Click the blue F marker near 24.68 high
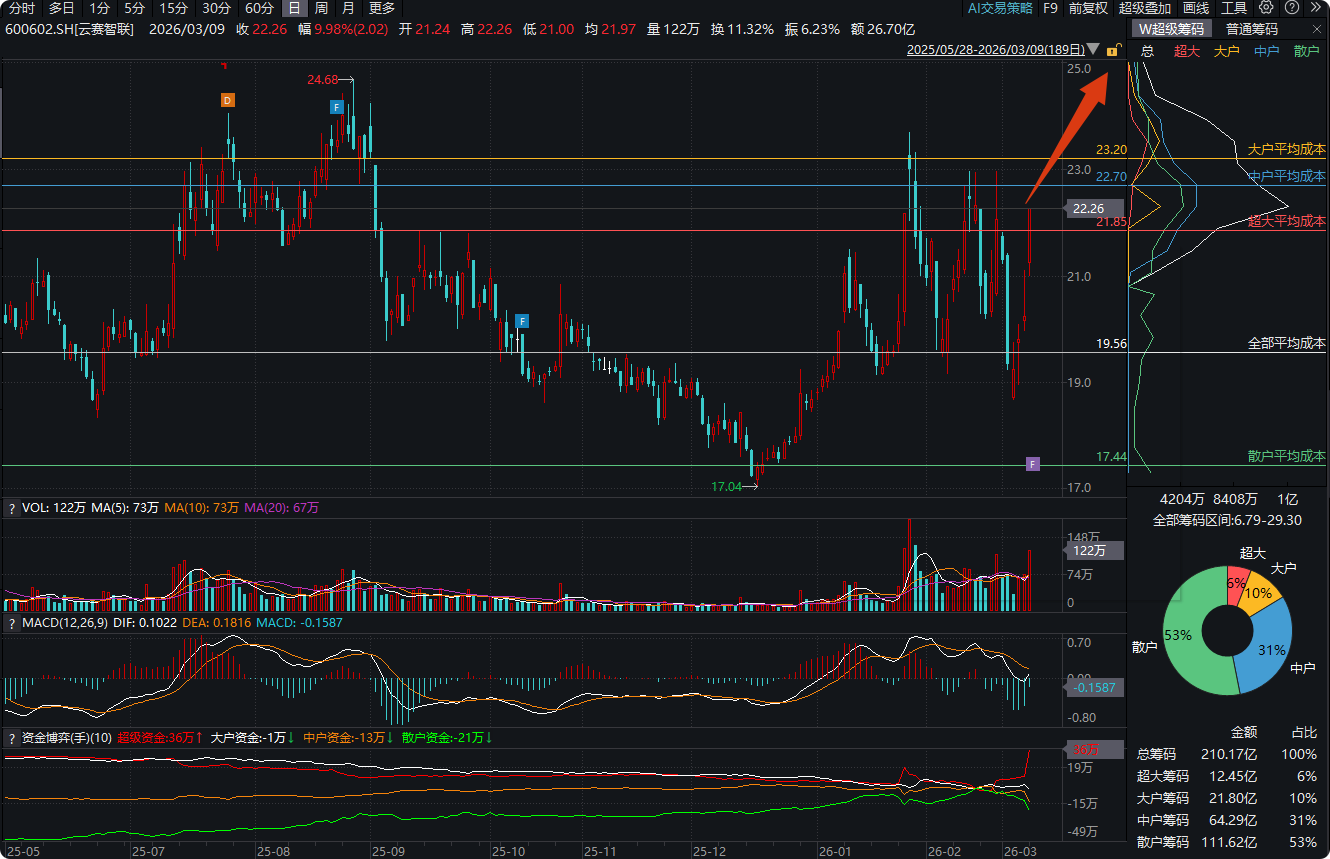 (x=337, y=107)
